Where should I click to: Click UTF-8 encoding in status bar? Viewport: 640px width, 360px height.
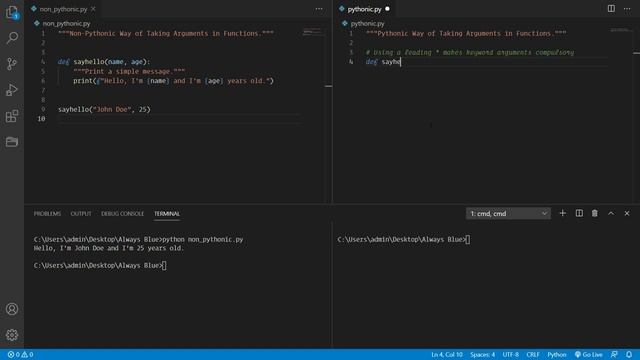click(511, 354)
